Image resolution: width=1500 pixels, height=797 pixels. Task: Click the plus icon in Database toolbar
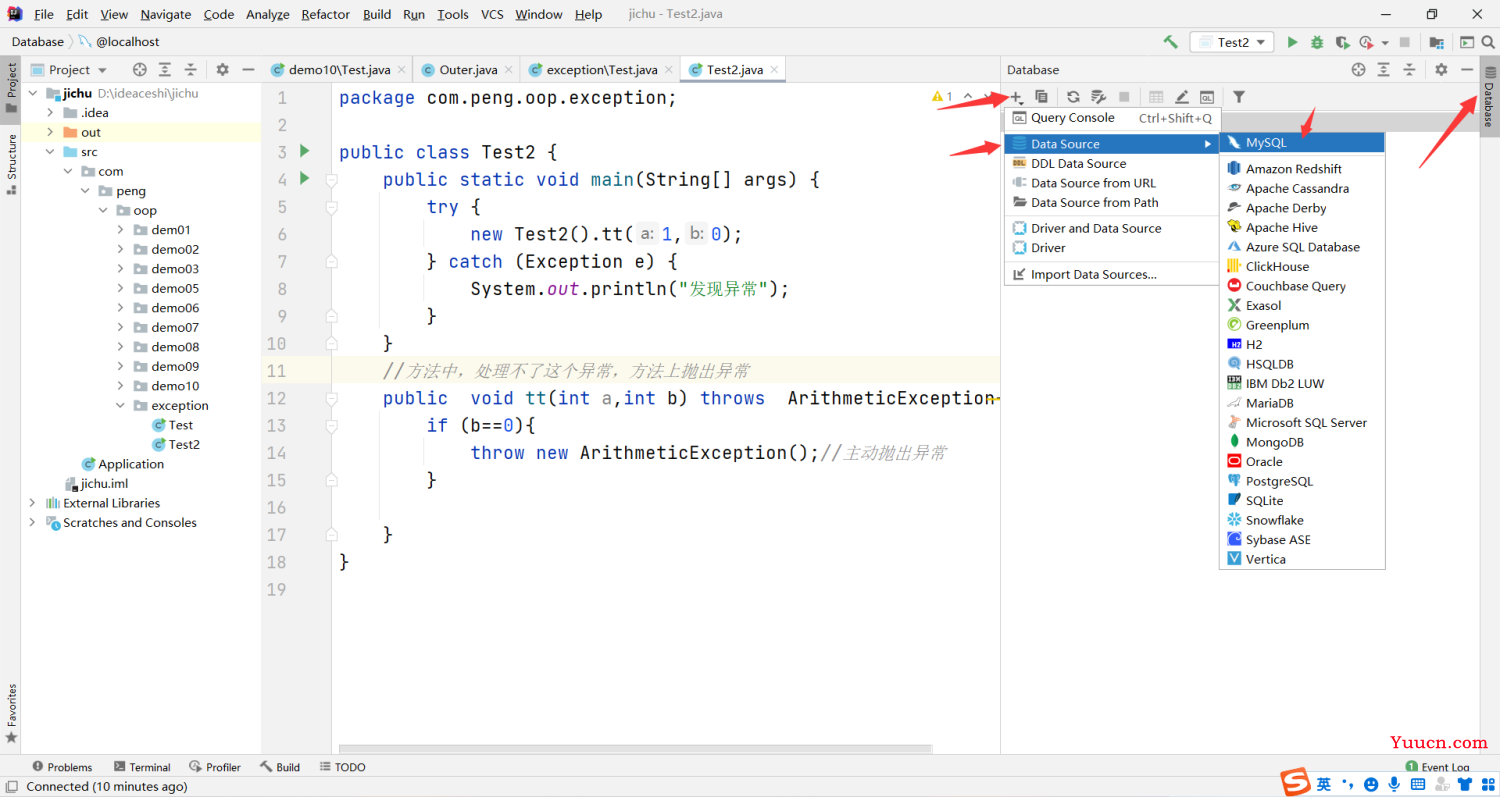click(1016, 97)
